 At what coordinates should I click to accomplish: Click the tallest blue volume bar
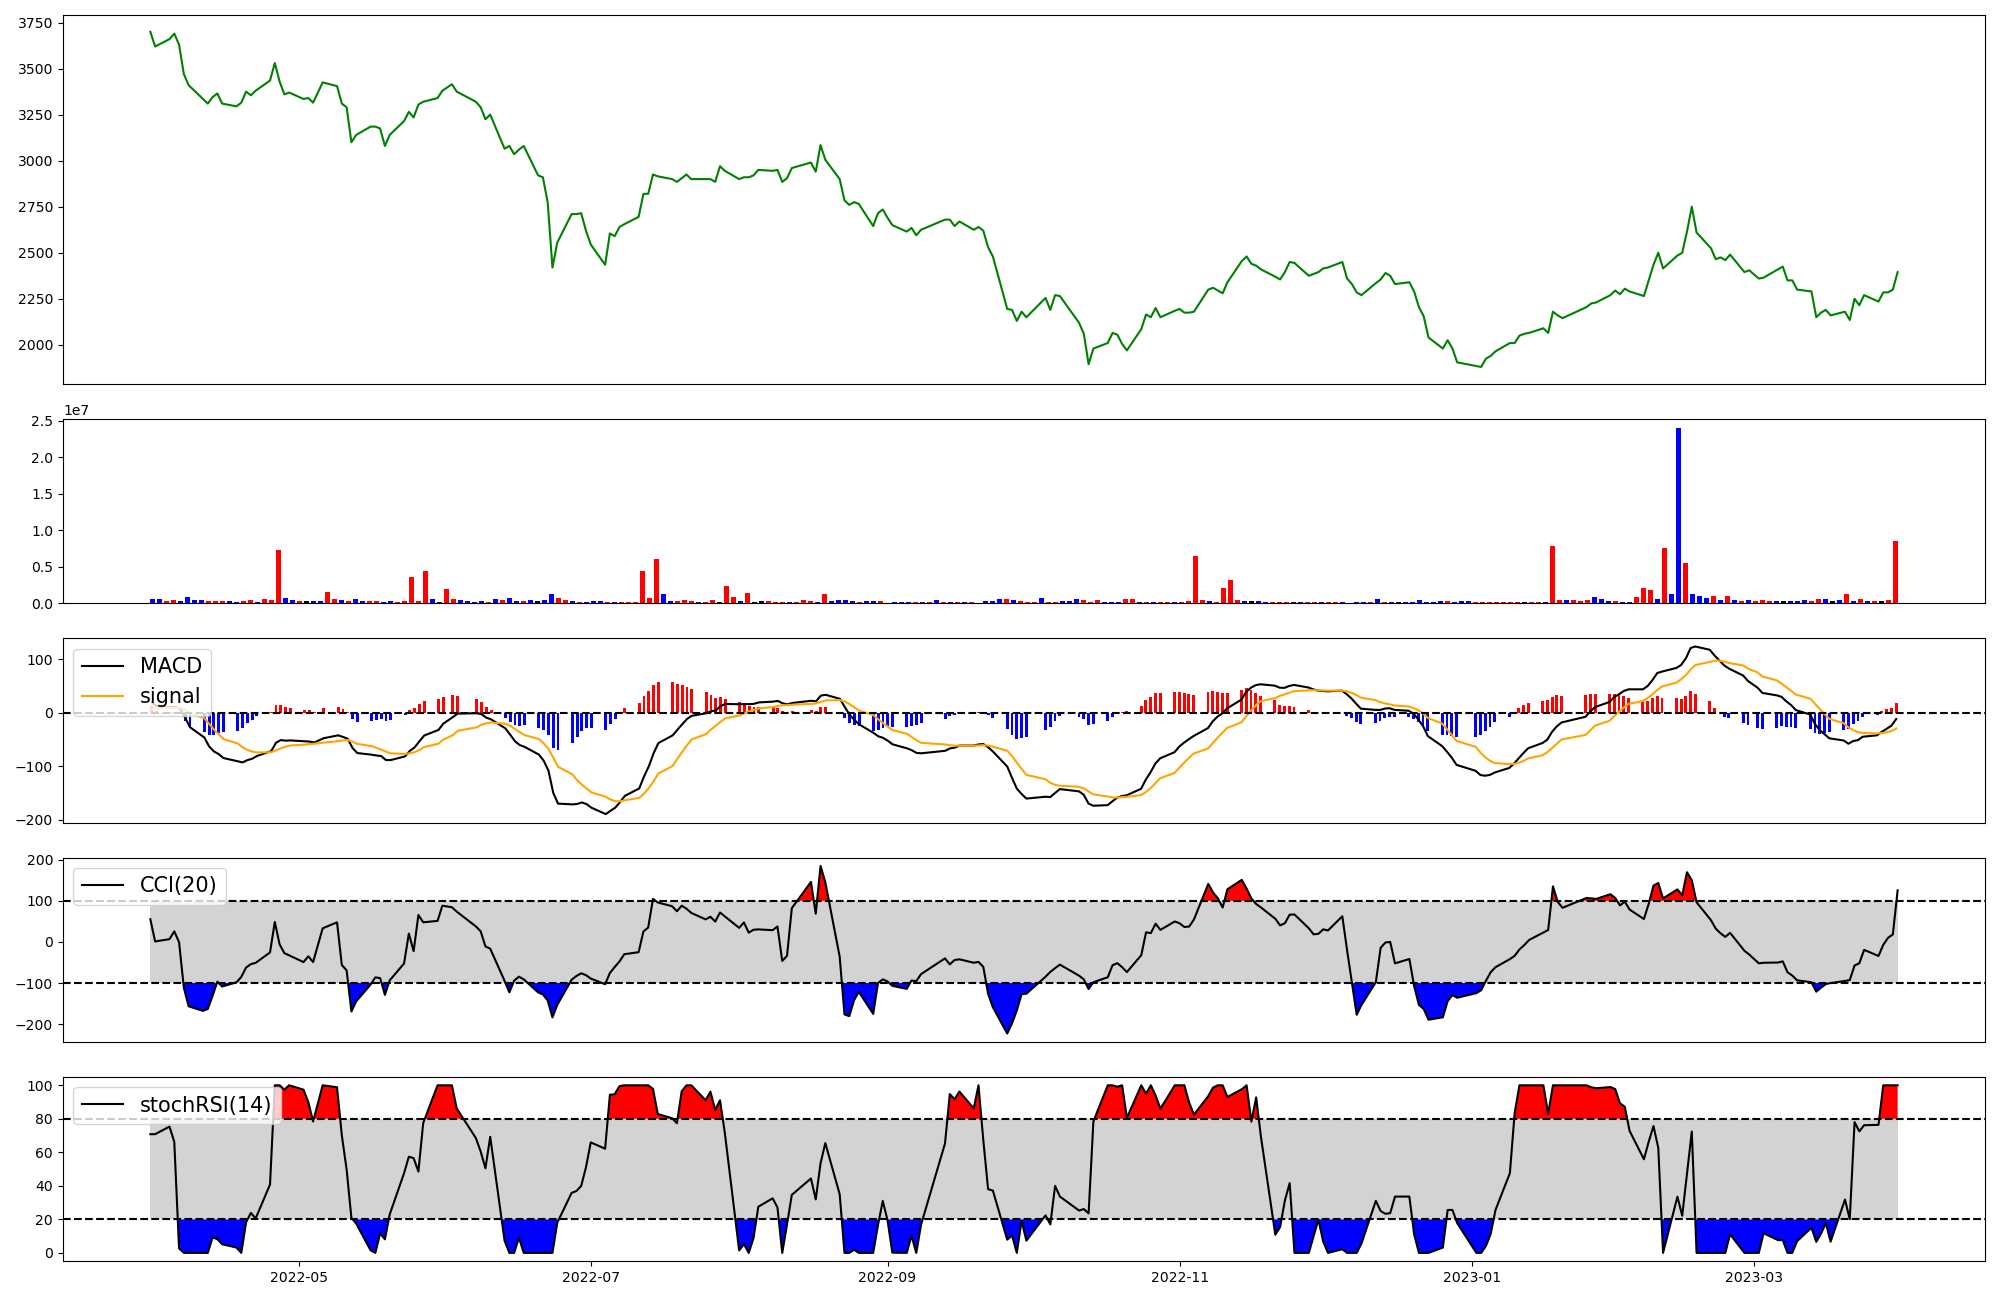(1678, 515)
